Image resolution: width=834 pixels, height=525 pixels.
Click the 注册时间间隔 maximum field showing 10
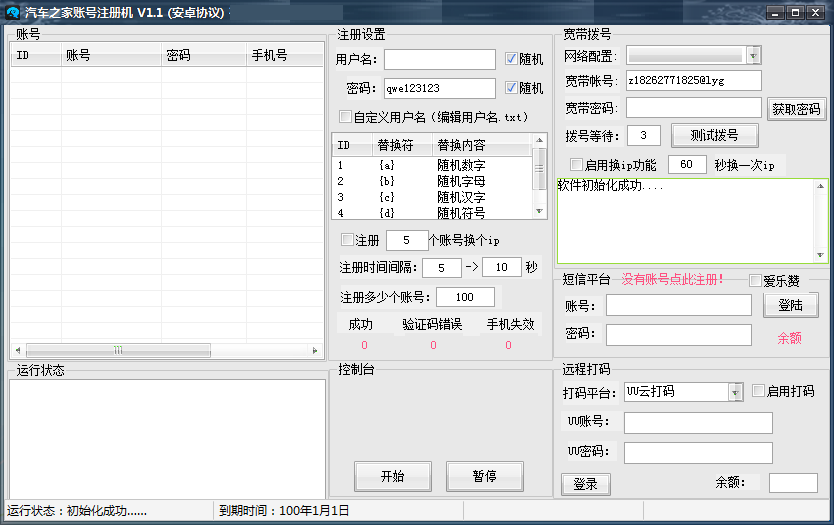click(x=502, y=267)
